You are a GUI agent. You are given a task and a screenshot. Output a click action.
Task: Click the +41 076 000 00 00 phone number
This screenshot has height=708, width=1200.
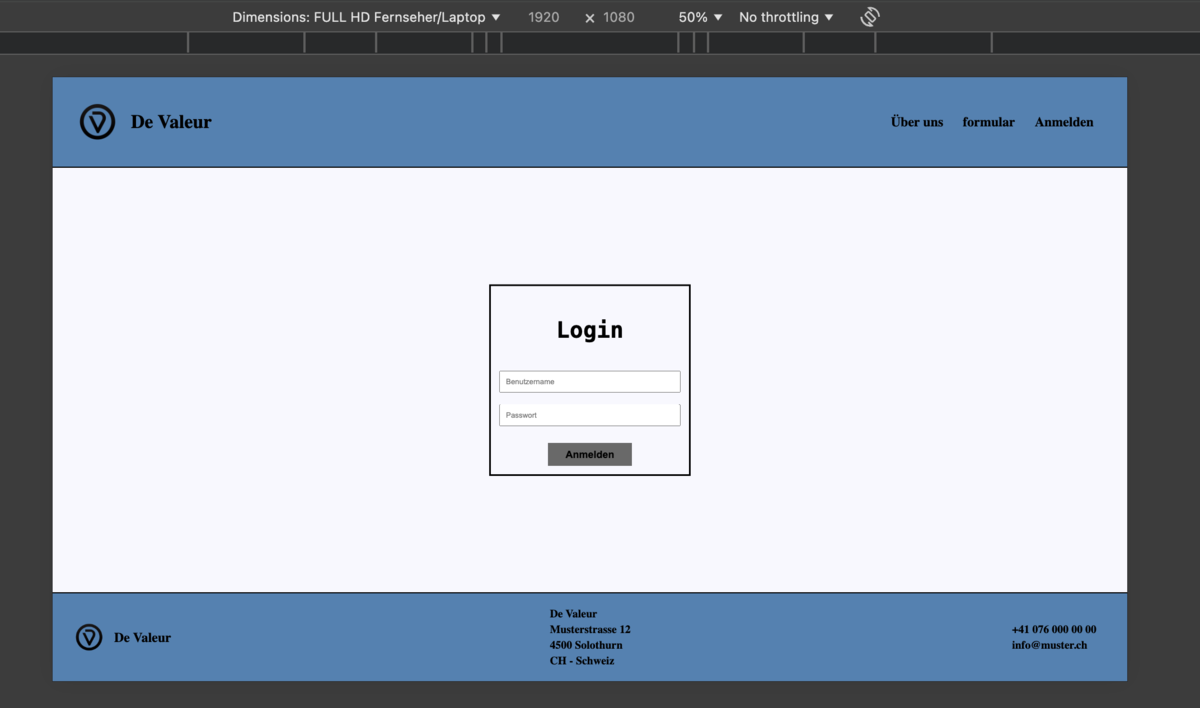pos(1053,629)
